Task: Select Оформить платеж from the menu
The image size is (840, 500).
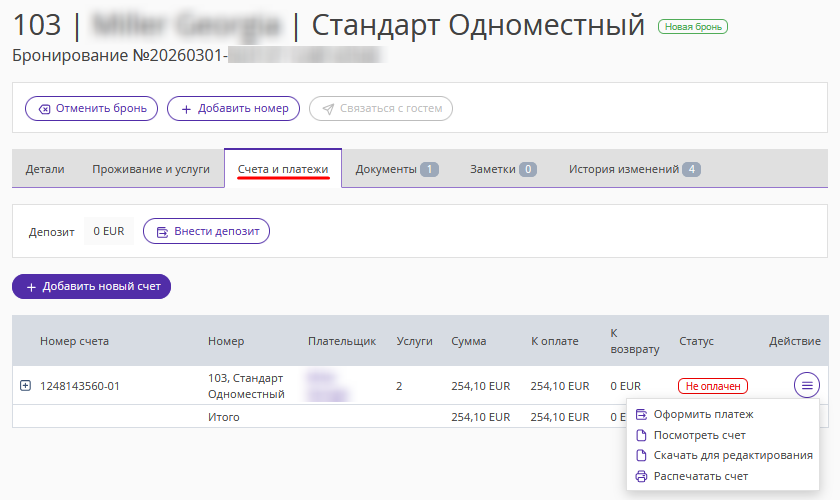Action: [703, 414]
